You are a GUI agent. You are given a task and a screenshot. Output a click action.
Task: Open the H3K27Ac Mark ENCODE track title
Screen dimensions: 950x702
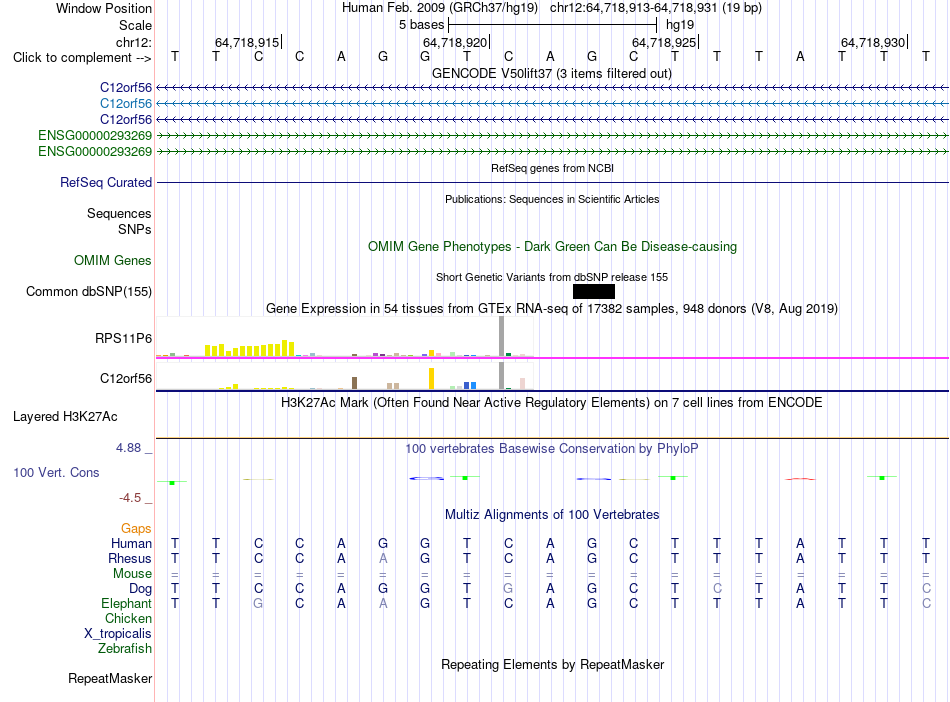pyautogui.click(x=552, y=403)
